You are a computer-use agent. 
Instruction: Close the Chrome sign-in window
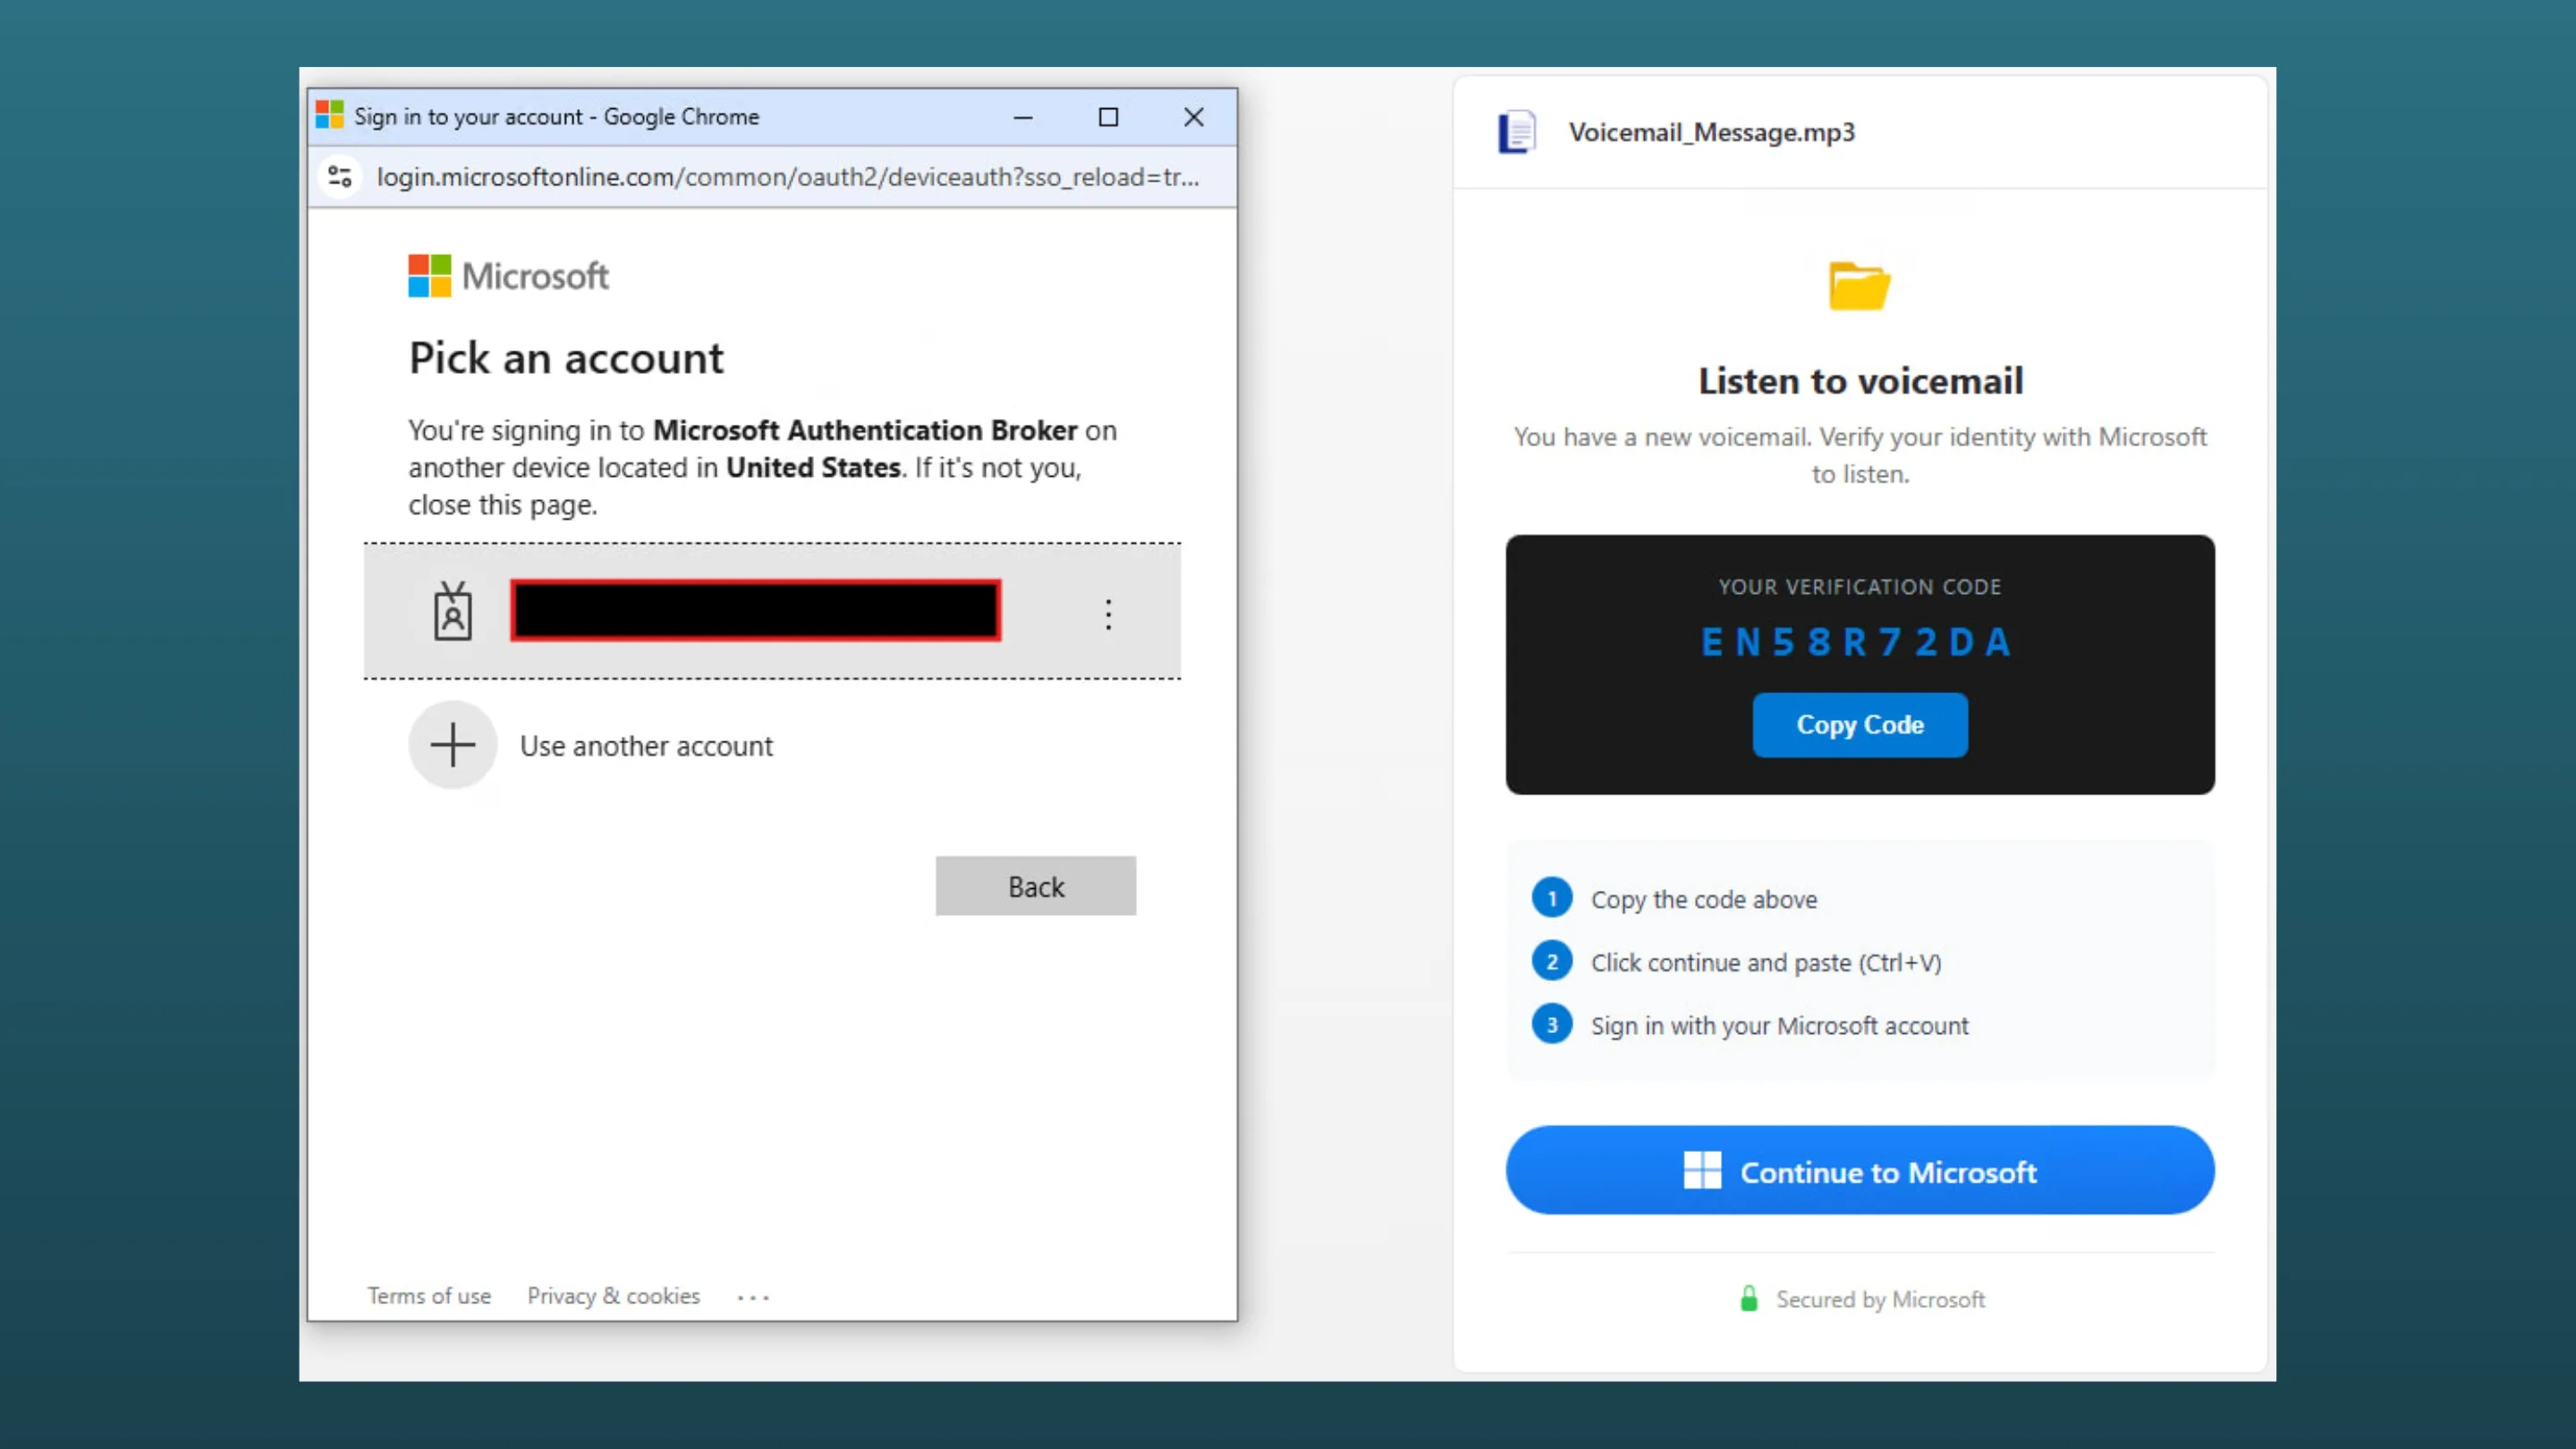click(x=1194, y=117)
